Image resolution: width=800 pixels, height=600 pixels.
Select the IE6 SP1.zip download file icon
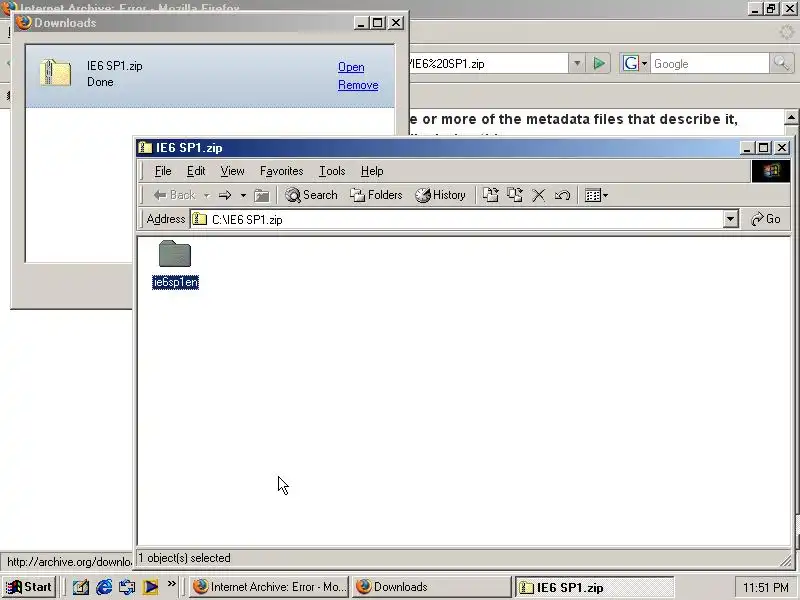pos(55,72)
